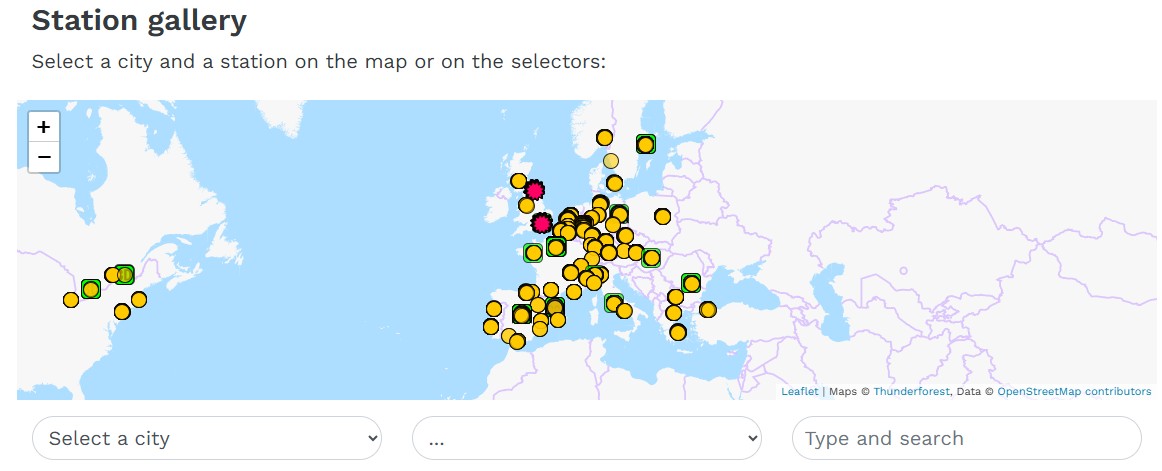Screen dimensions: 1162x471
Task: Select the northernmost yellow marker in Scandinavia
Action: coord(604,137)
